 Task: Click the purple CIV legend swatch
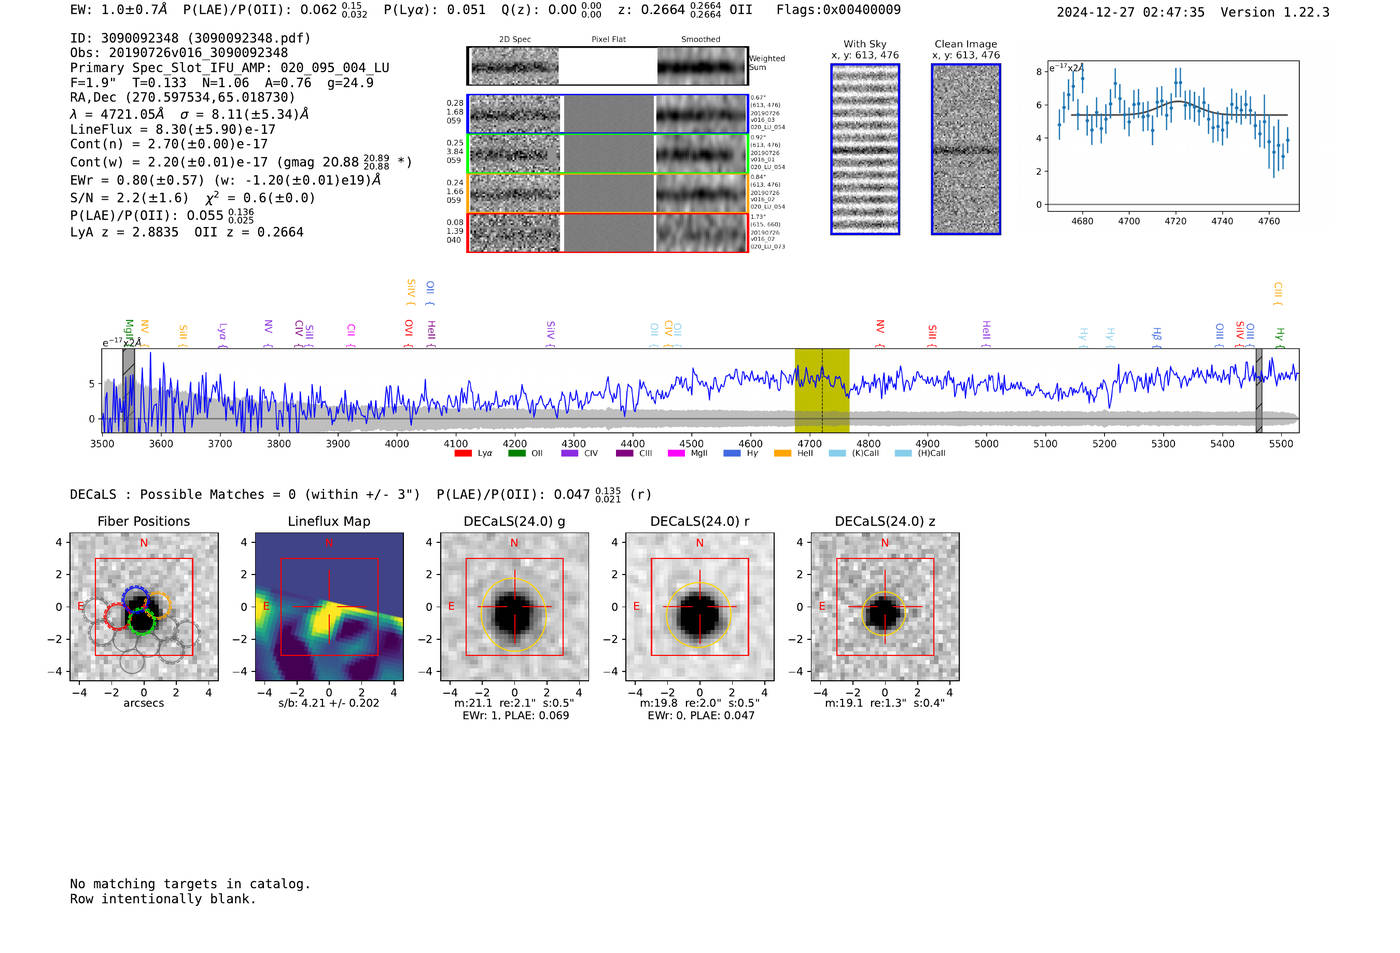570,453
